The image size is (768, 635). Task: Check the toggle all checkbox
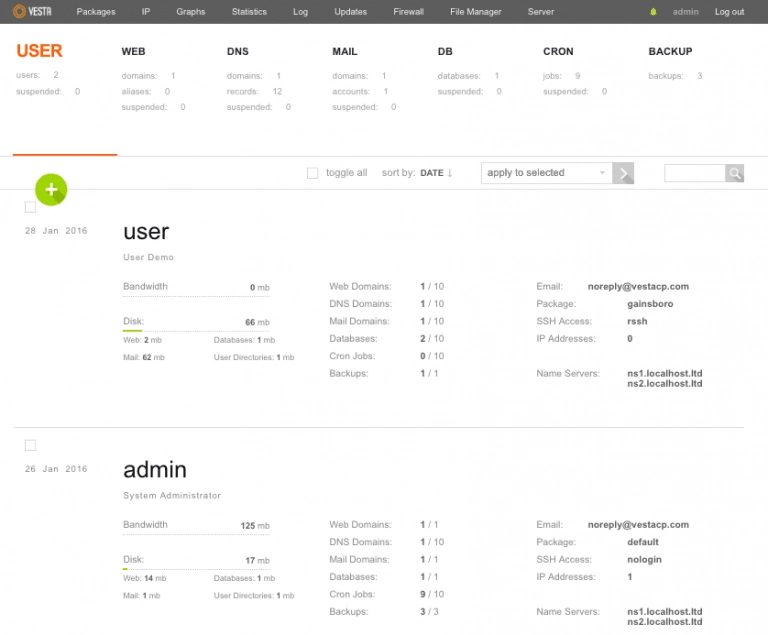click(x=312, y=173)
